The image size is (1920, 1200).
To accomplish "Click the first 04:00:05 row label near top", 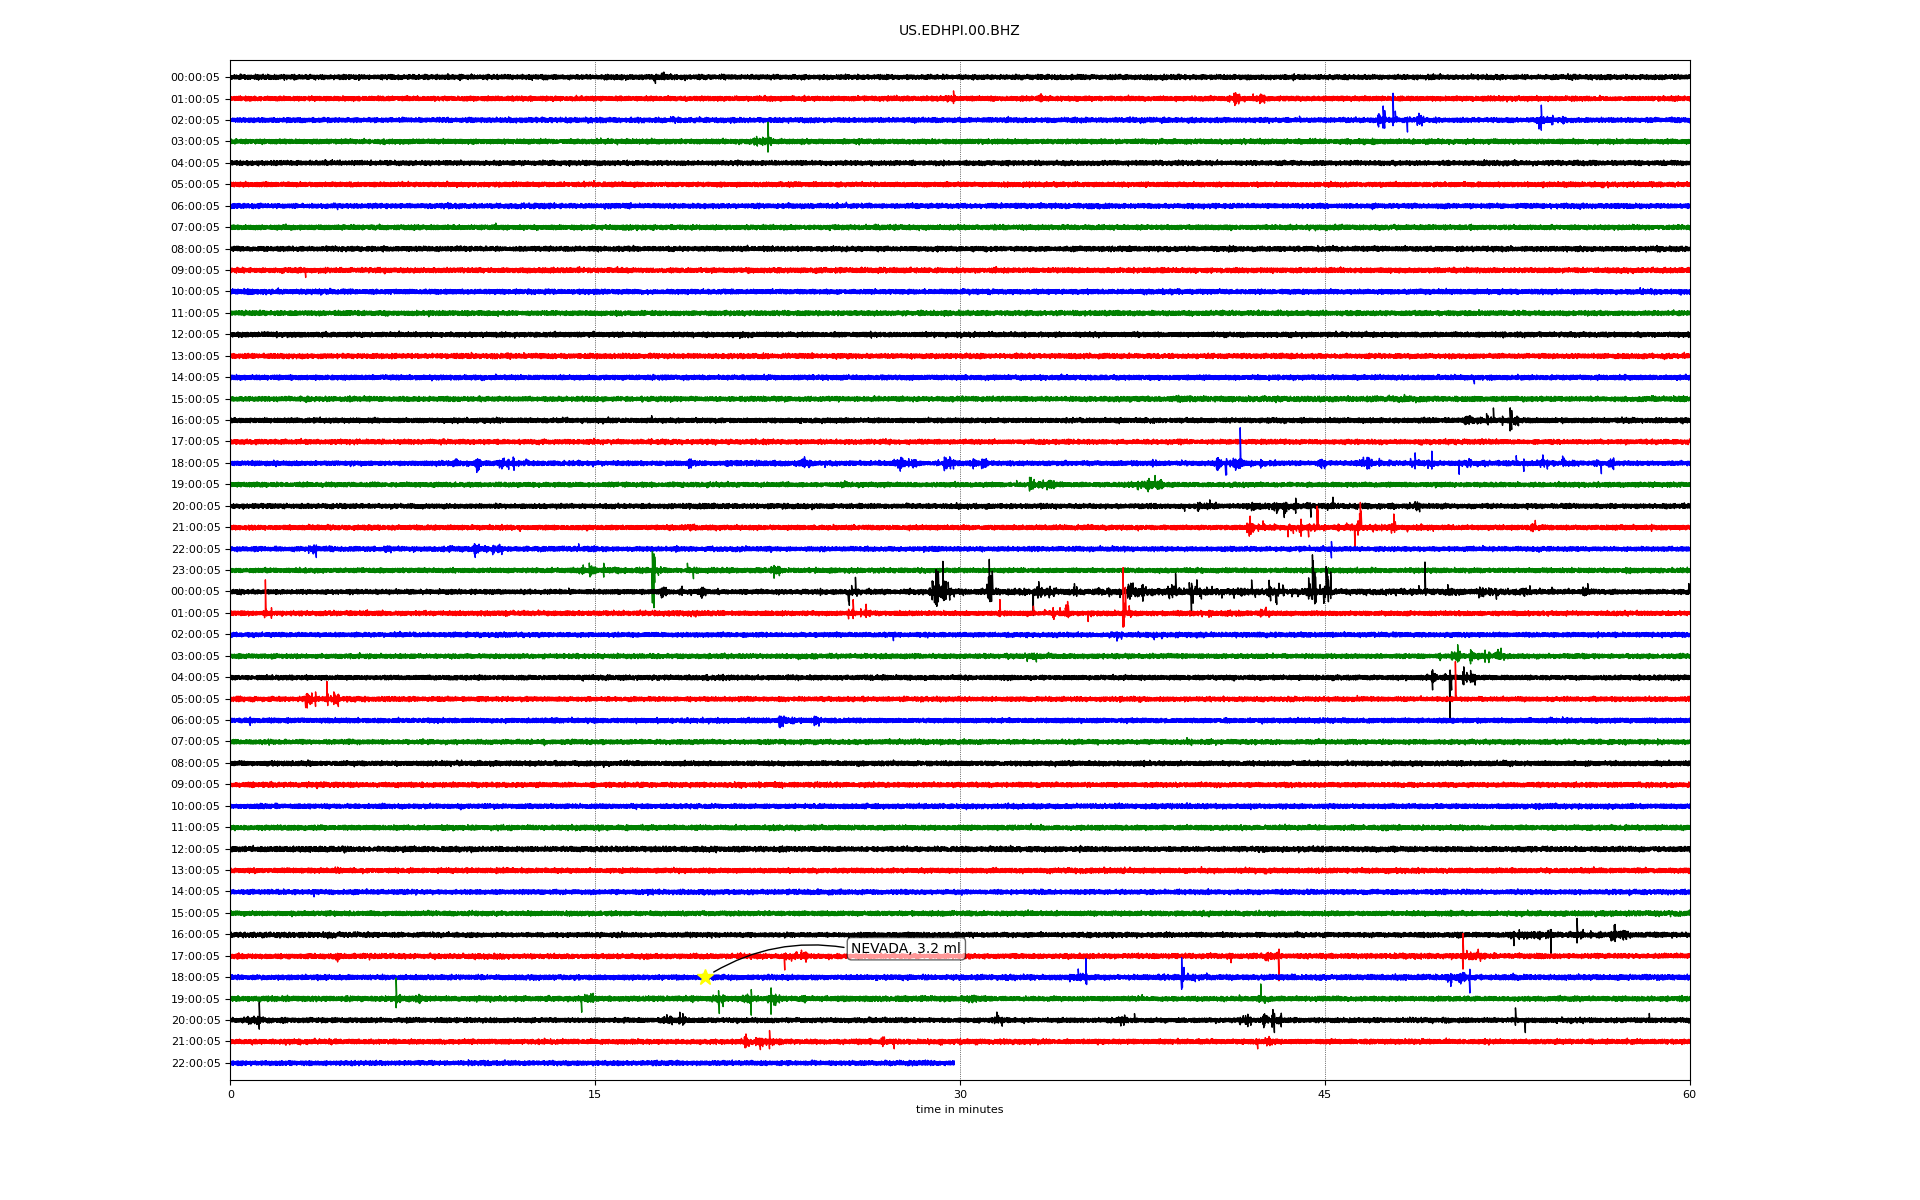I will 195,163.
